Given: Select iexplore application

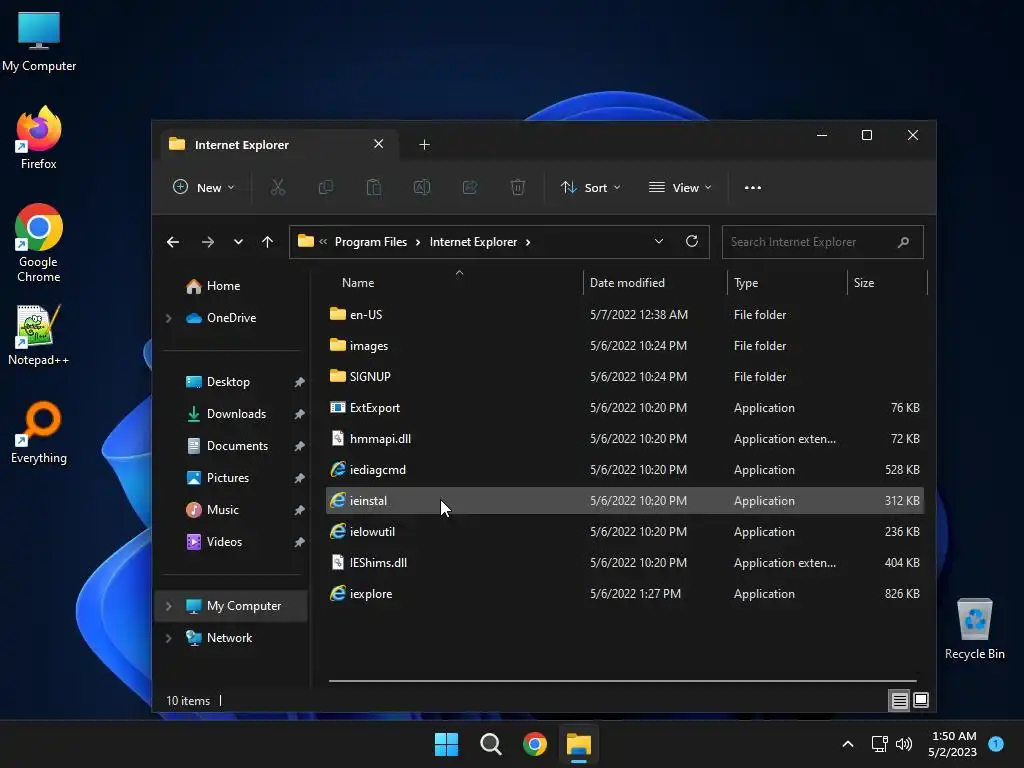Looking at the screenshot, I should click(624, 594).
